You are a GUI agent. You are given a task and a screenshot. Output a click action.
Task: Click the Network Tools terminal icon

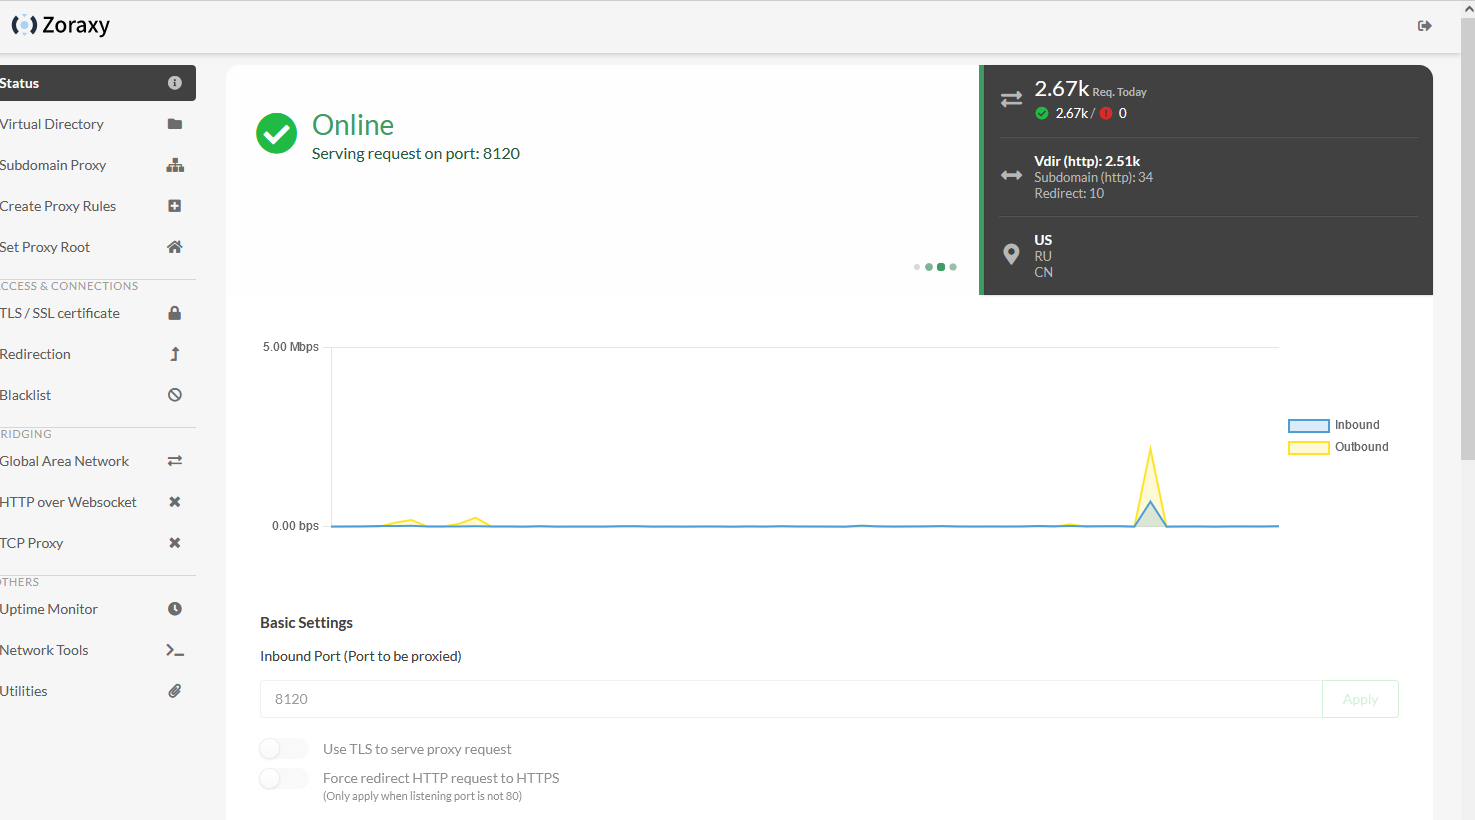click(x=175, y=650)
